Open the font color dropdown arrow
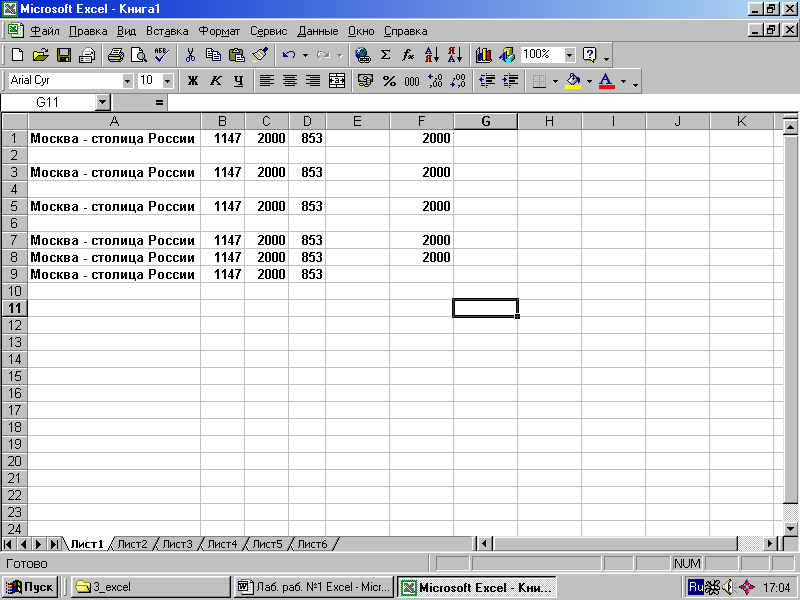800x600 pixels. click(x=623, y=81)
